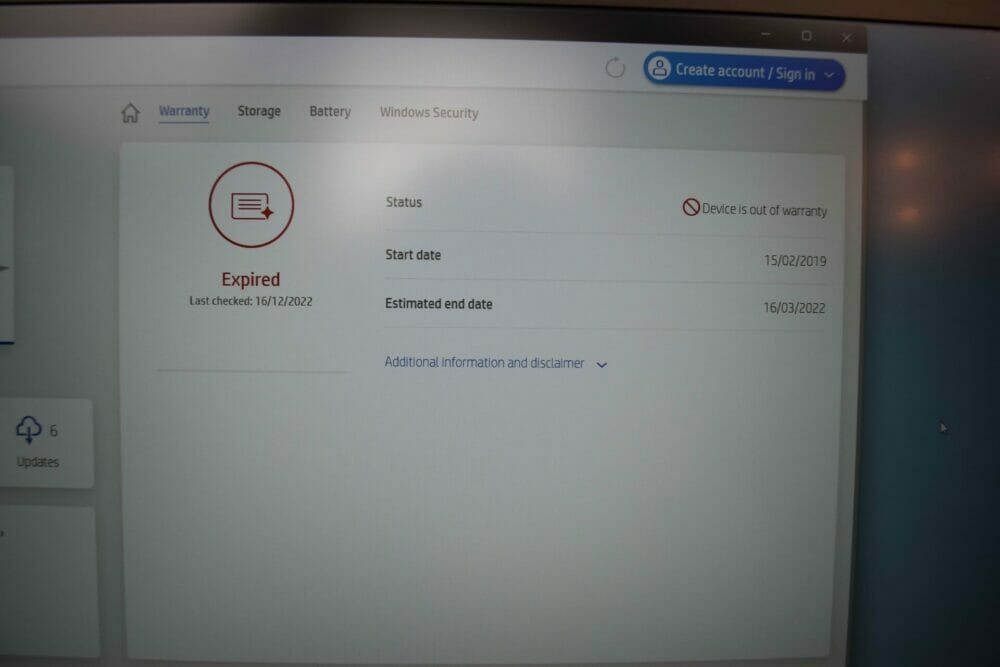This screenshot has width=1000, height=667.
Task: Click the Last checked: 16/12/2022 text
Action: point(251,301)
